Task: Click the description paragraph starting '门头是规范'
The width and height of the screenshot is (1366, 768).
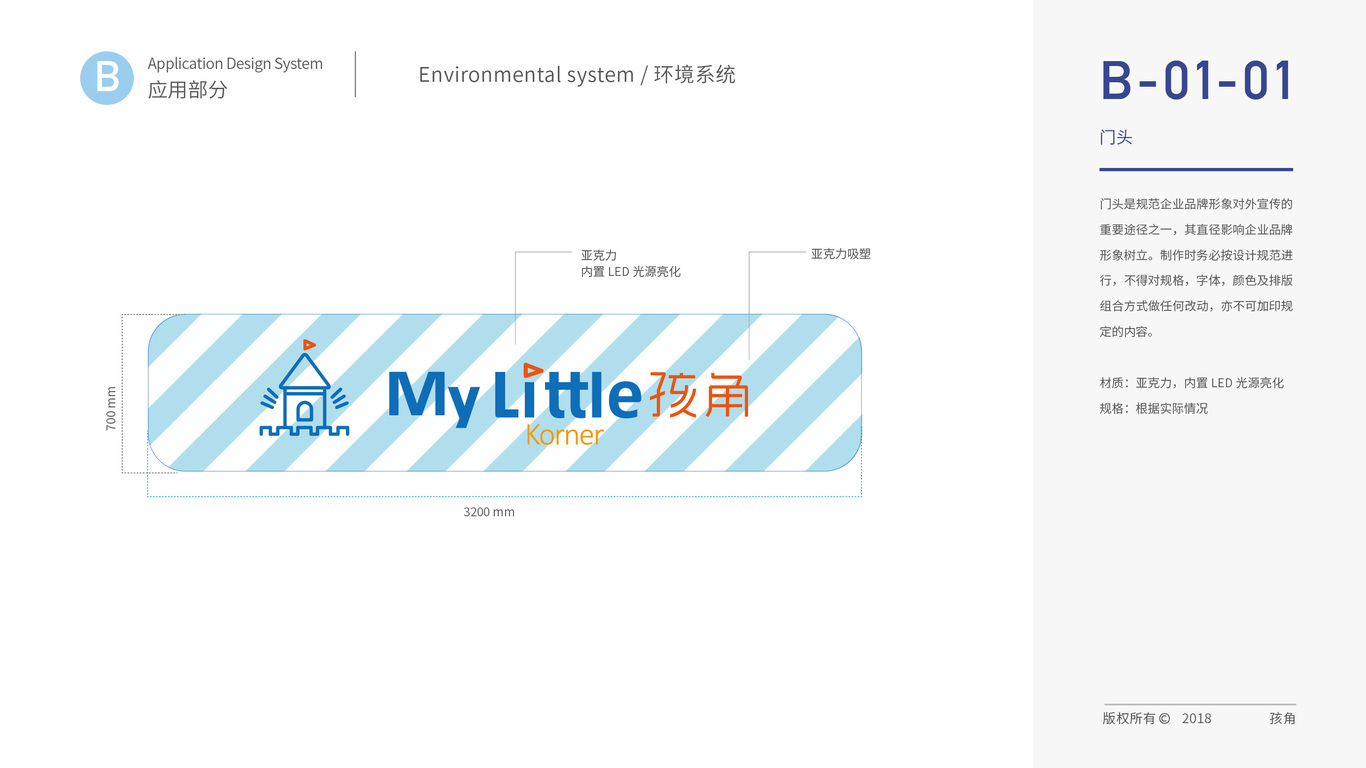Action: coord(1197,268)
